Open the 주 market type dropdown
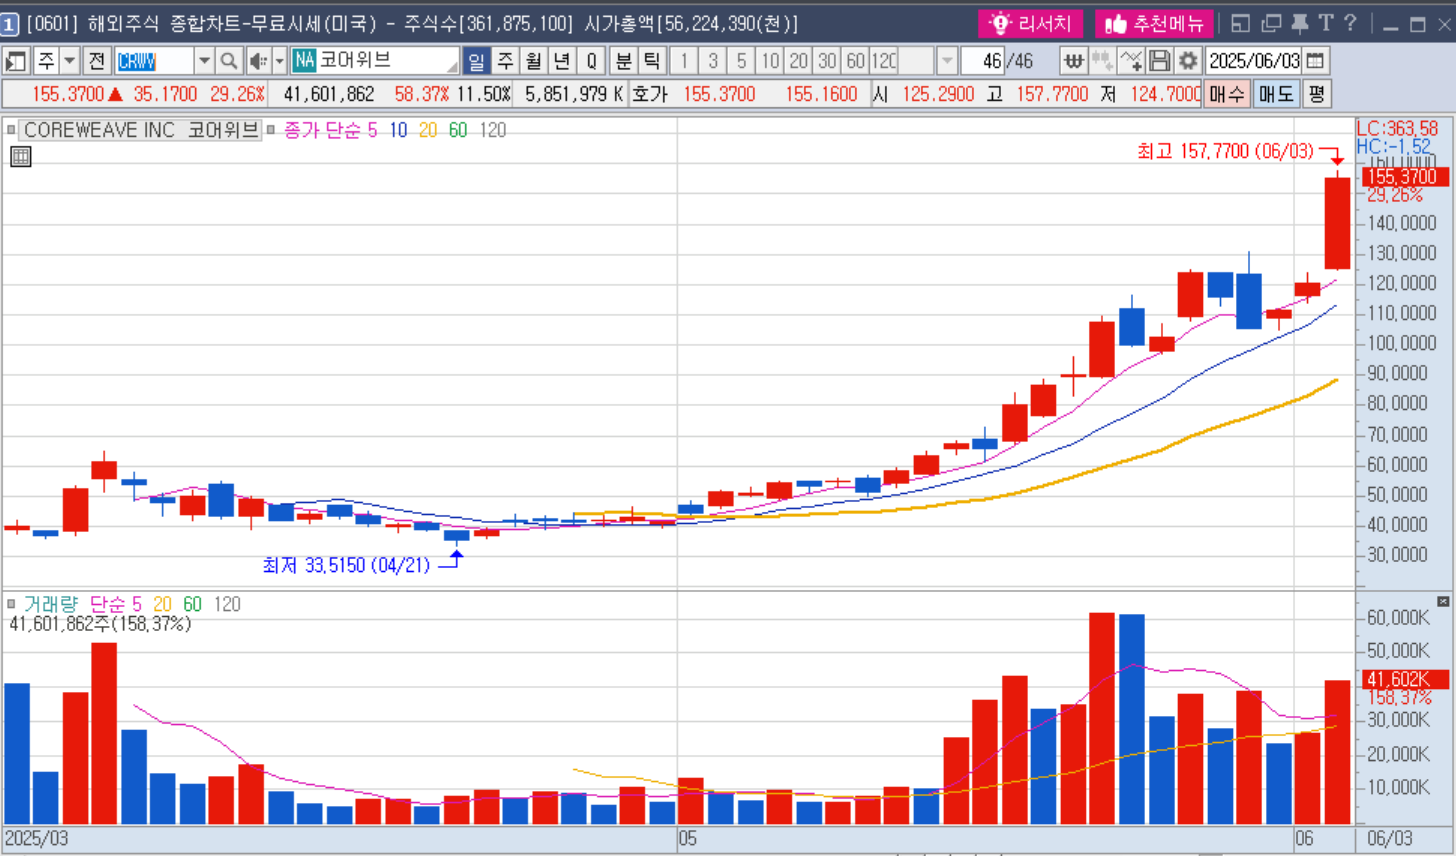Image resolution: width=1456 pixels, height=856 pixels. tap(69, 61)
